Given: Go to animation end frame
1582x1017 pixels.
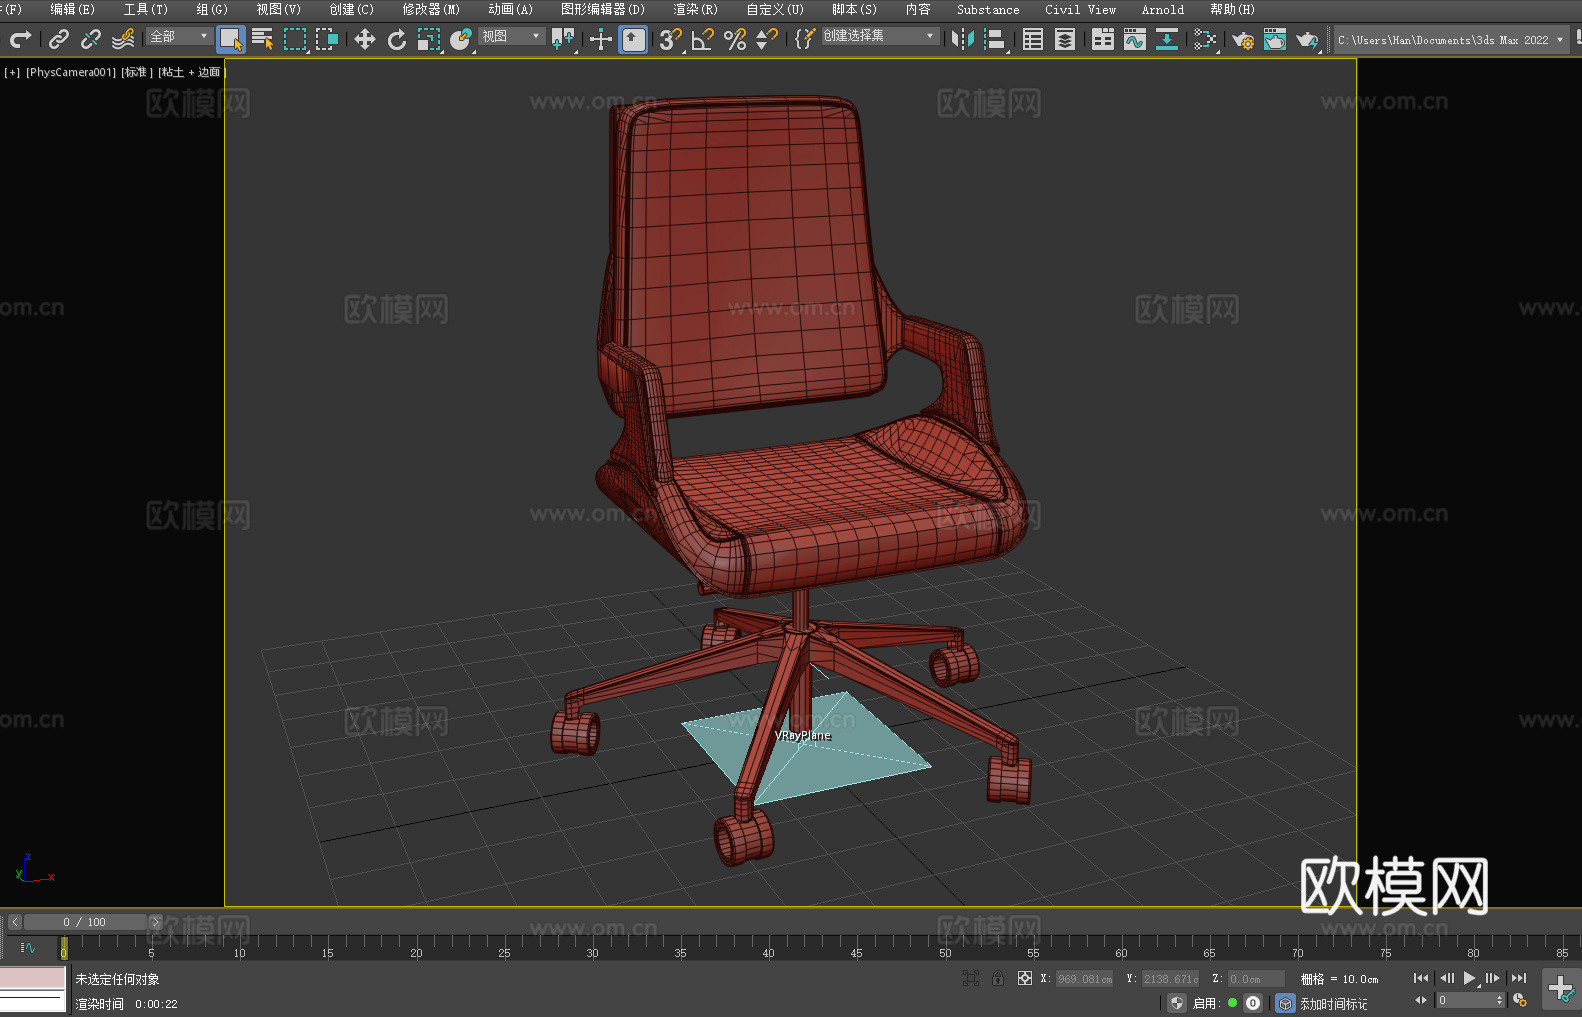Looking at the screenshot, I should (1519, 978).
